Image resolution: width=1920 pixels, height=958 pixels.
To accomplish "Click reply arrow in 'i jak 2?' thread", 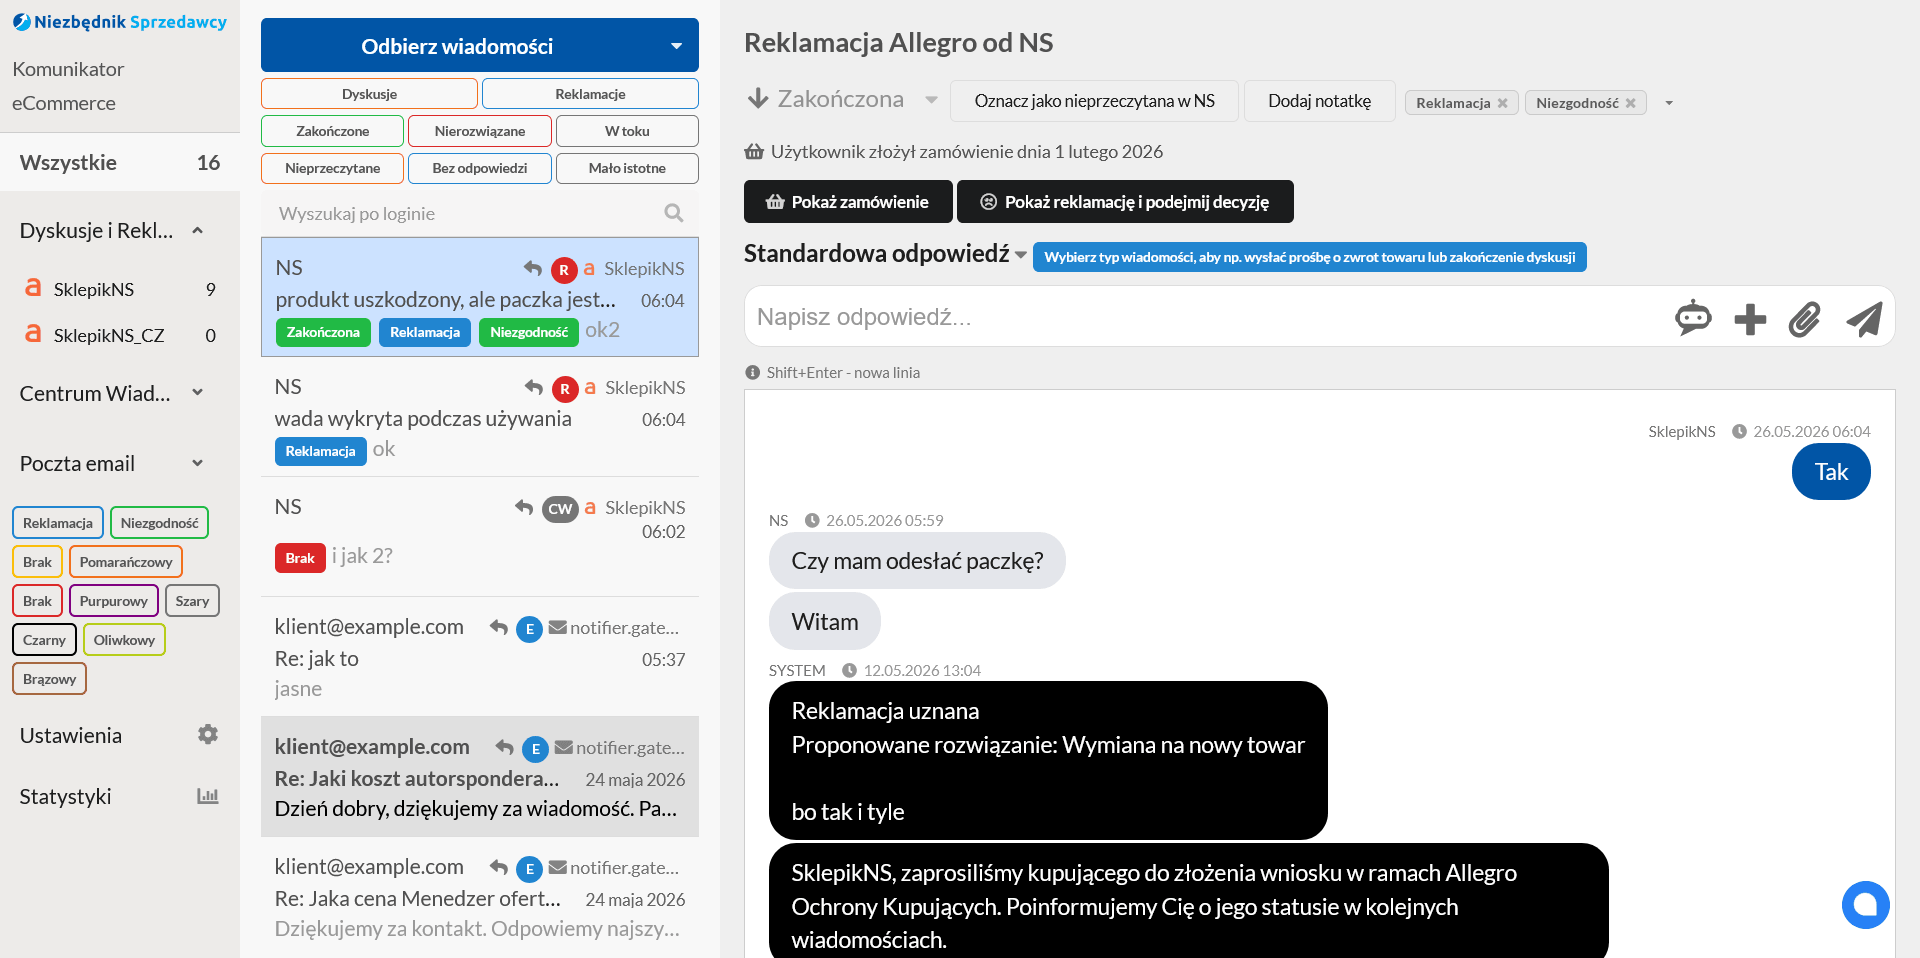I will (x=524, y=507).
